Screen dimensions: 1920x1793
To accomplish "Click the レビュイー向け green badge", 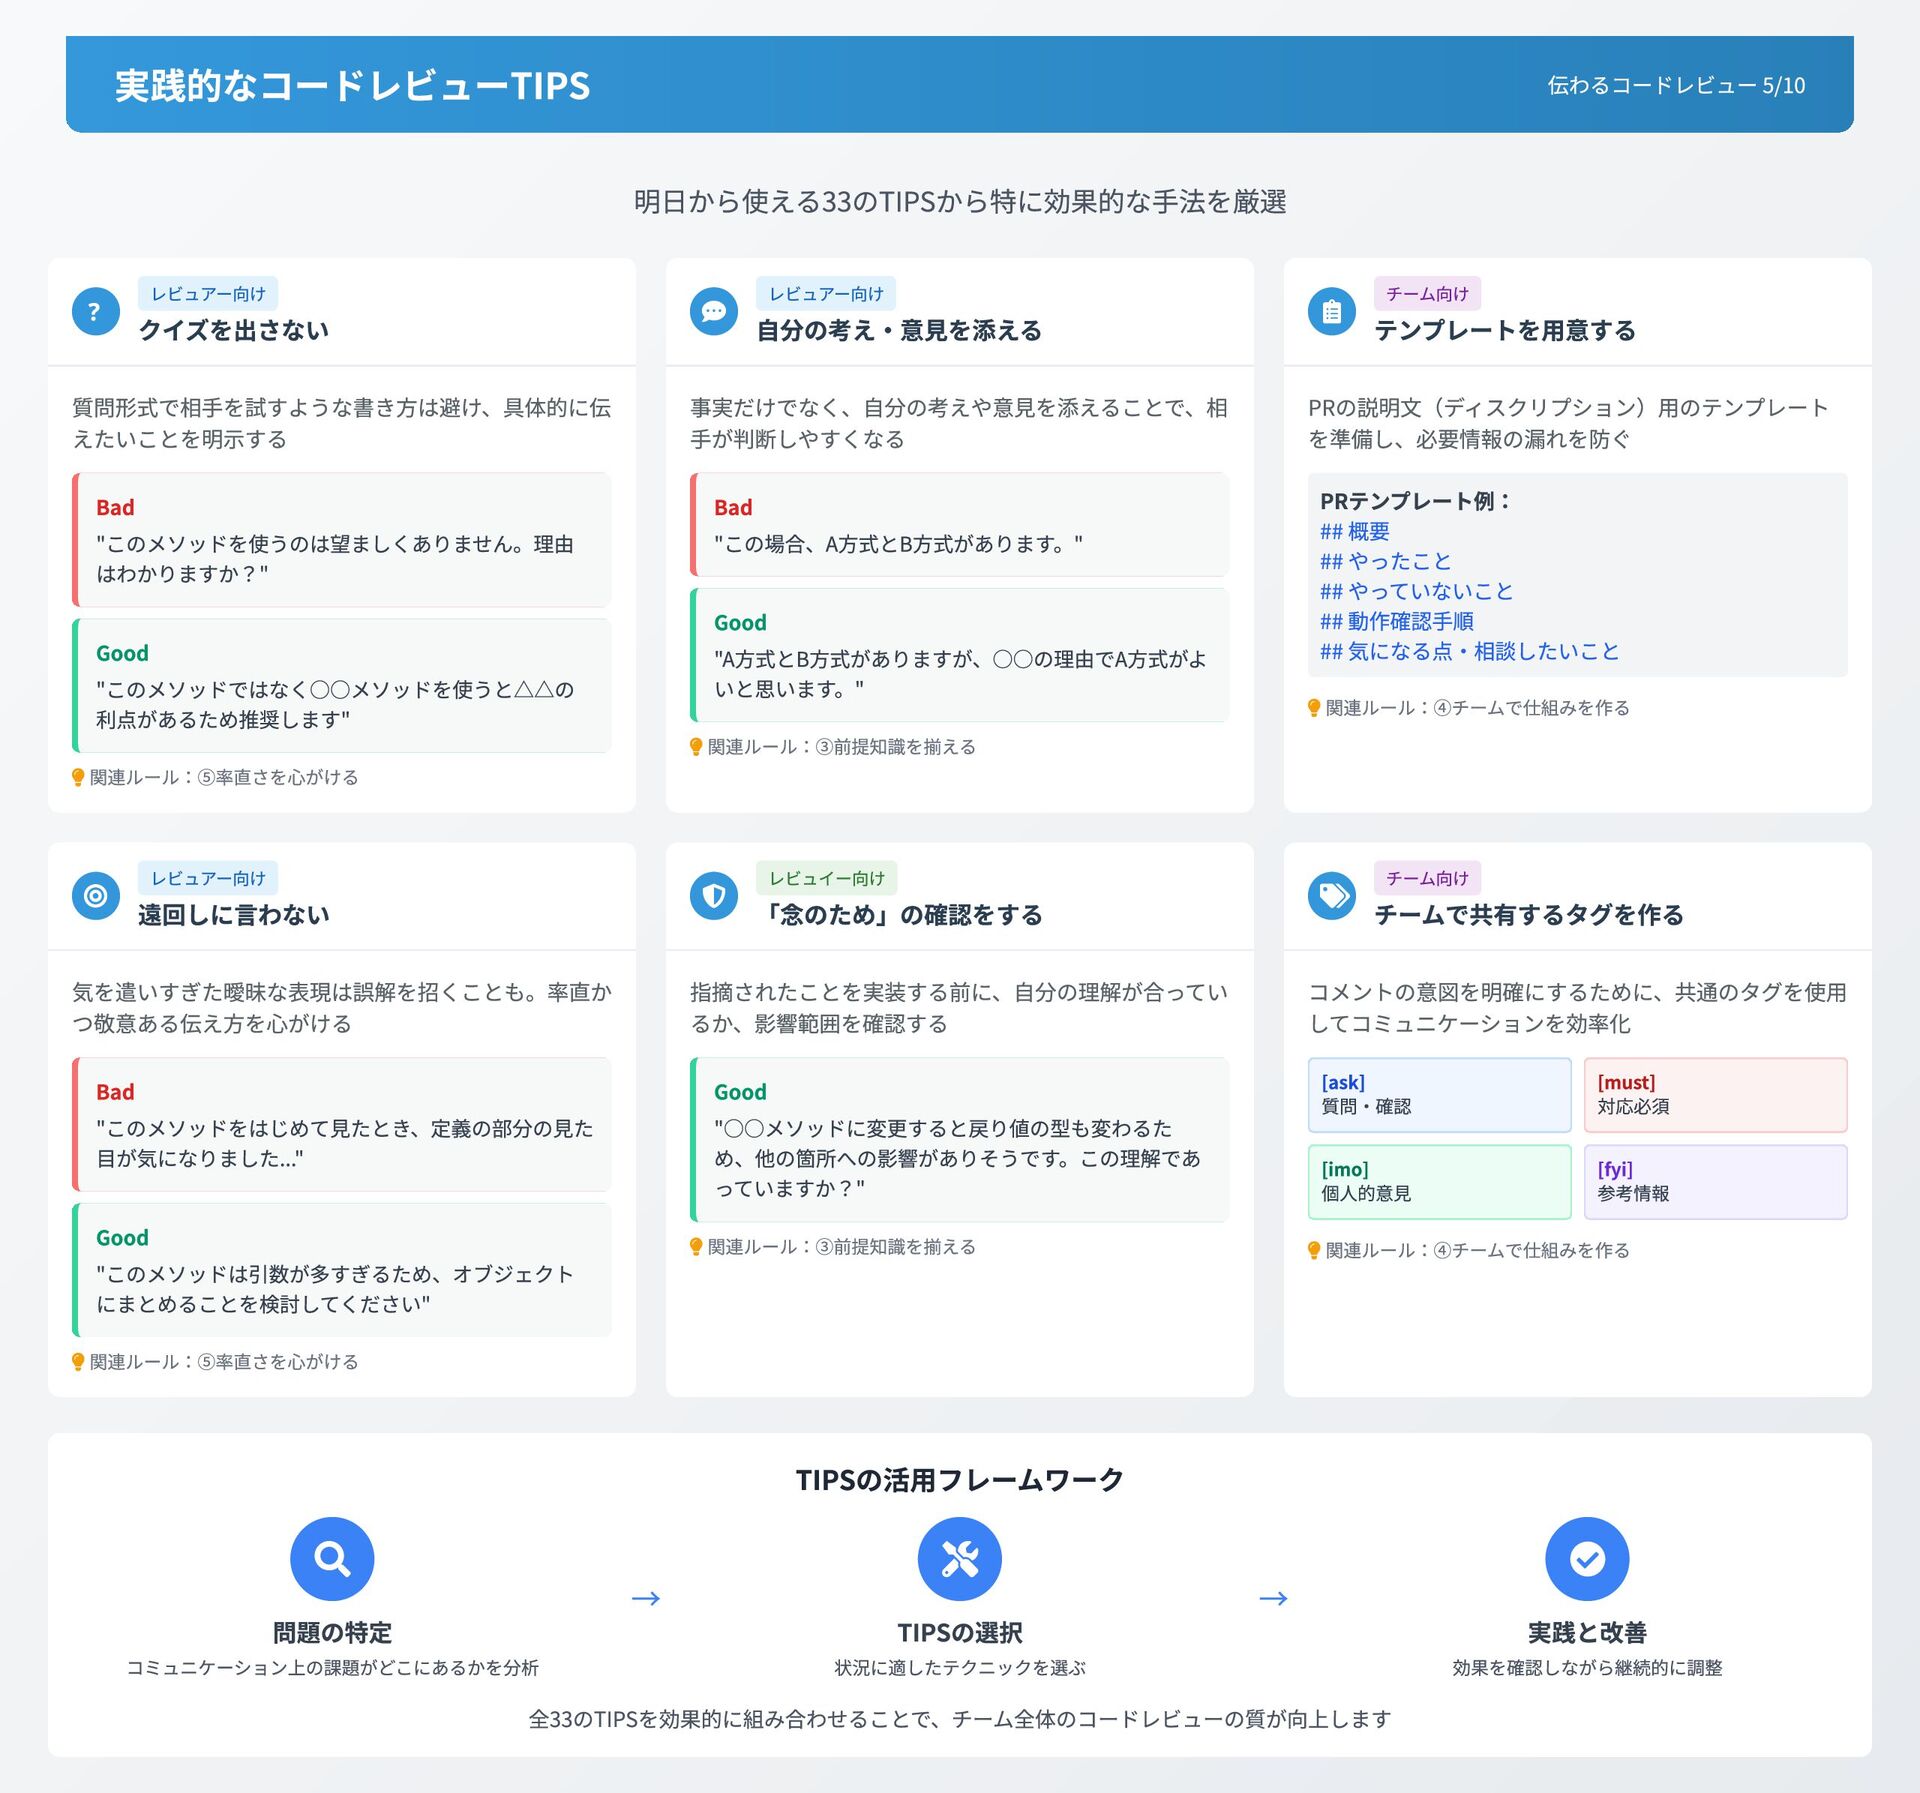I will tap(826, 878).
